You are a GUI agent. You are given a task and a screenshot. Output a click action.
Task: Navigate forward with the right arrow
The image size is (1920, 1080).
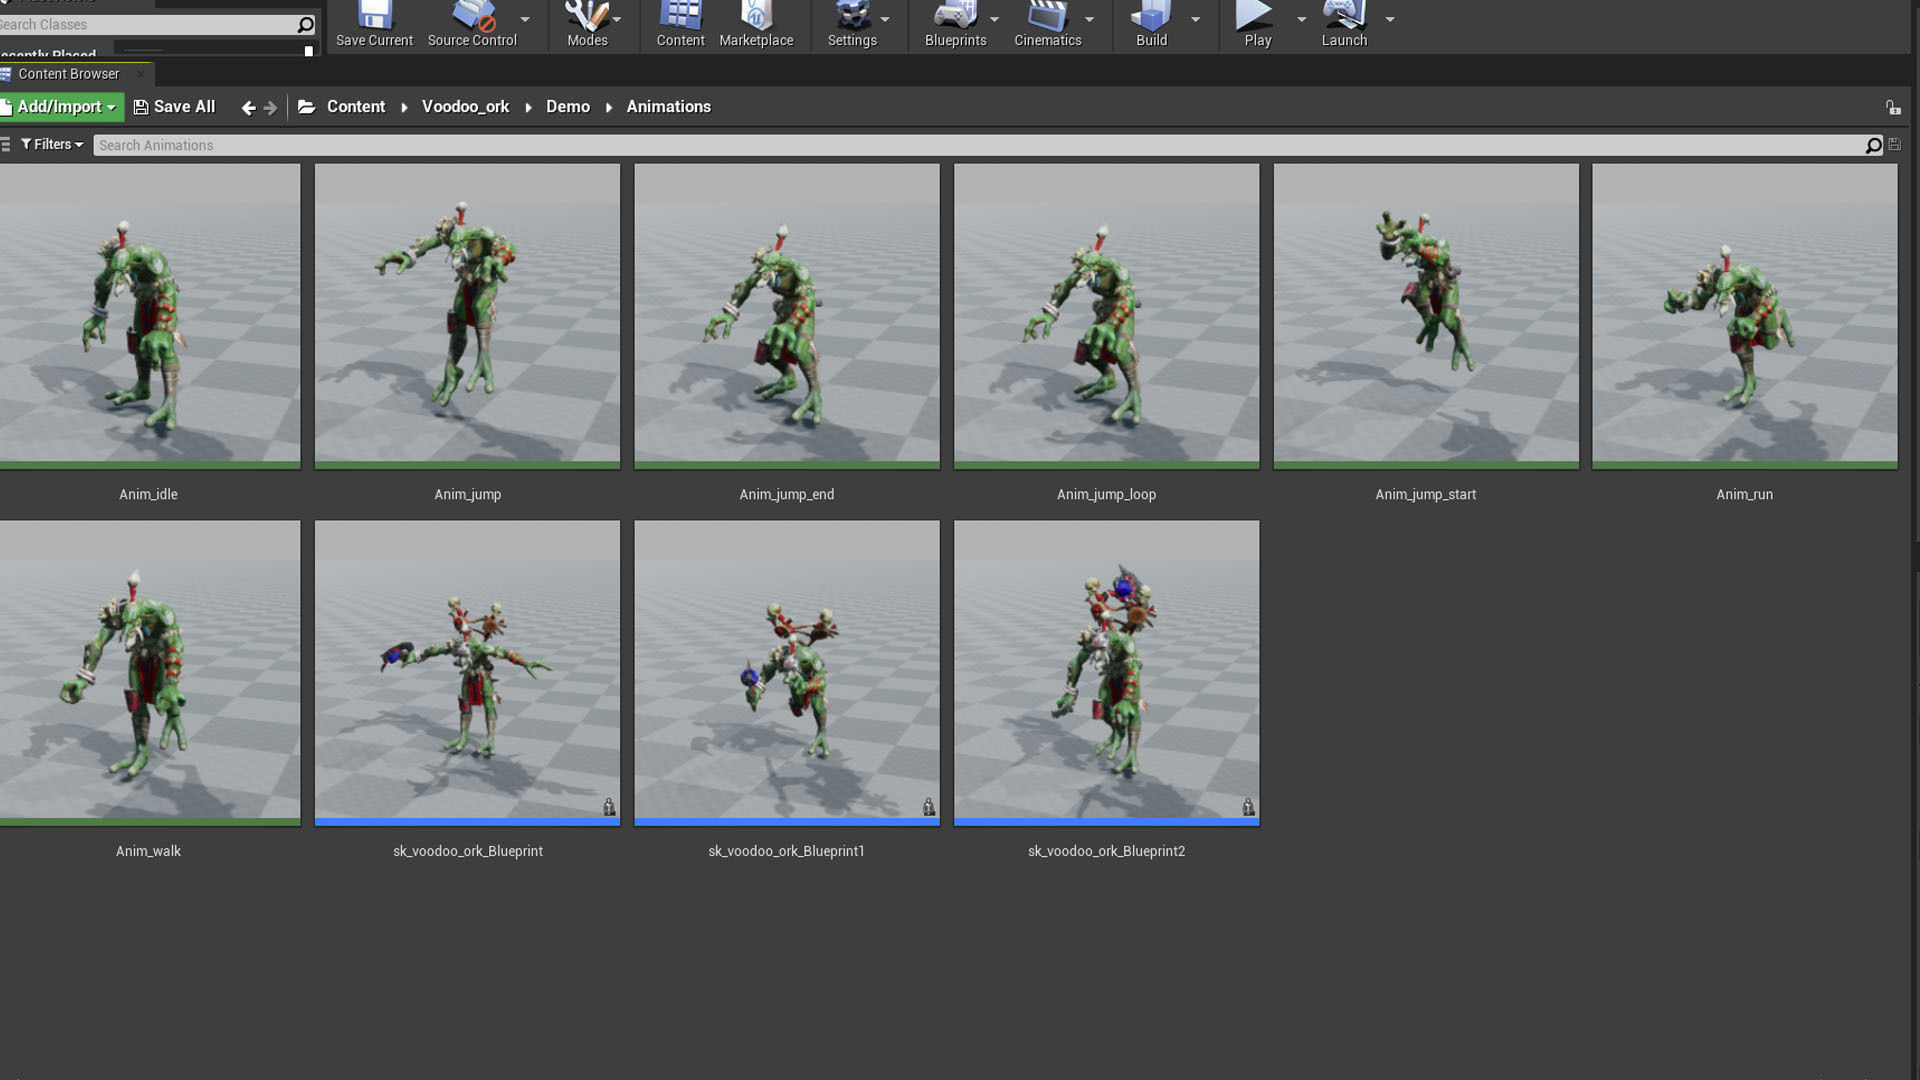pos(270,108)
